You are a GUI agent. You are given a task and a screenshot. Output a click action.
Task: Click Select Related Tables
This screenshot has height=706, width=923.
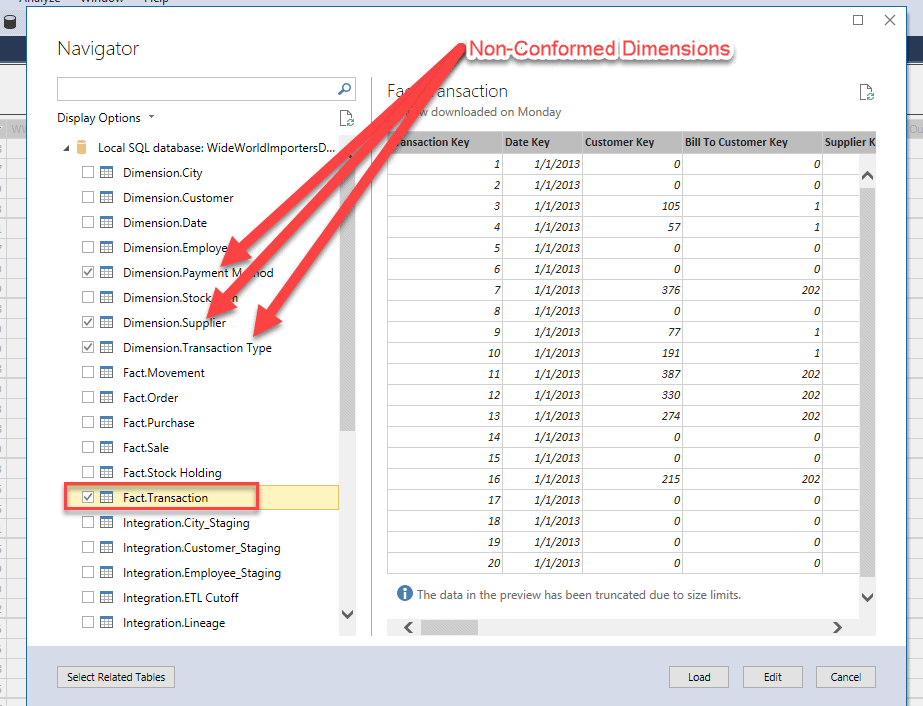pyautogui.click(x=115, y=677)
